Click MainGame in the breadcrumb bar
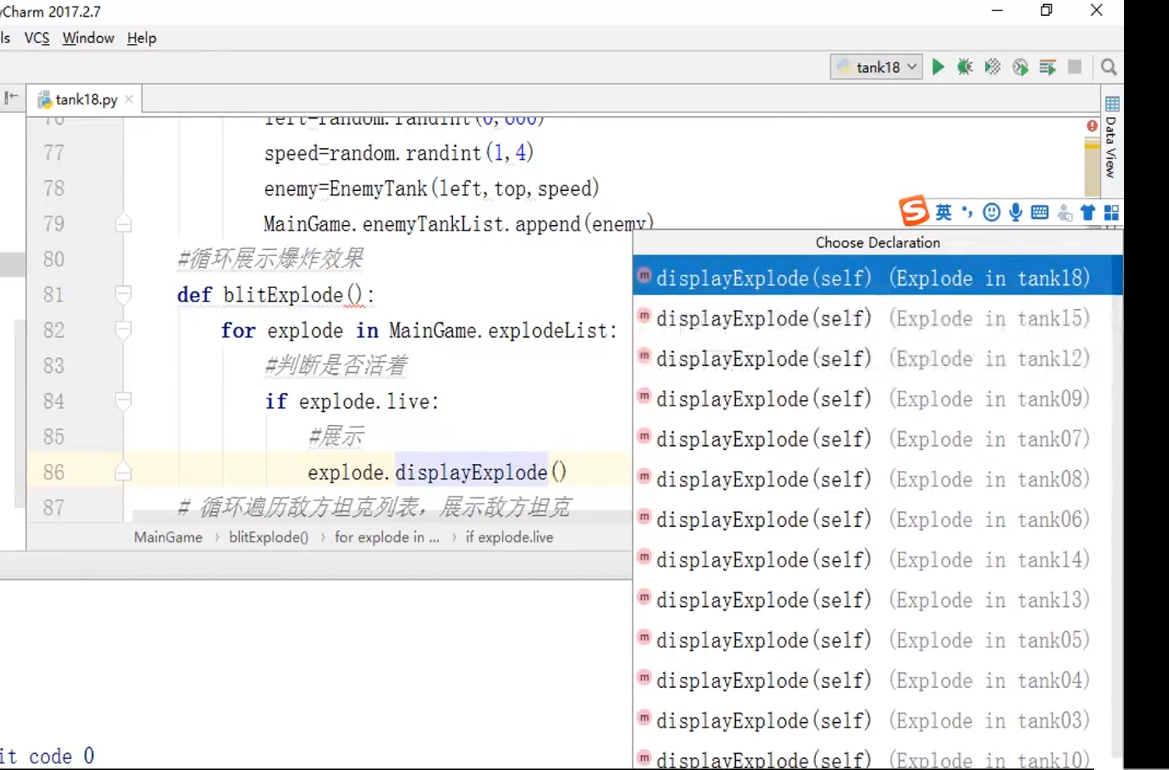The image size is (1169, 770). (x=168, y=537)
